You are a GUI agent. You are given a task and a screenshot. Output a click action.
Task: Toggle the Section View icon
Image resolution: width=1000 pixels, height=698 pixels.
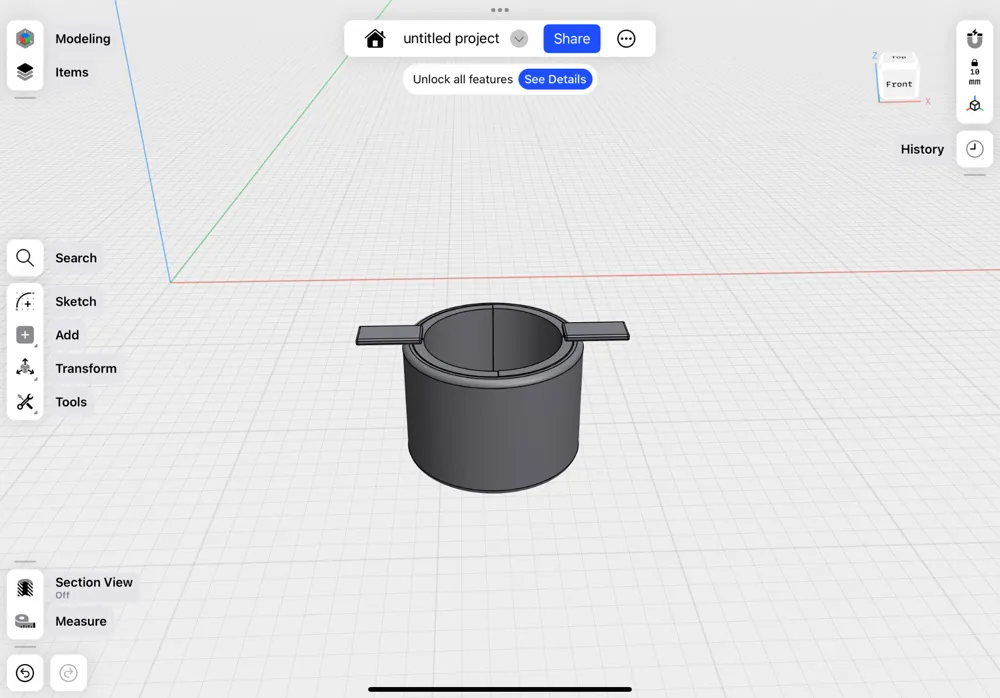pos(25,588)
